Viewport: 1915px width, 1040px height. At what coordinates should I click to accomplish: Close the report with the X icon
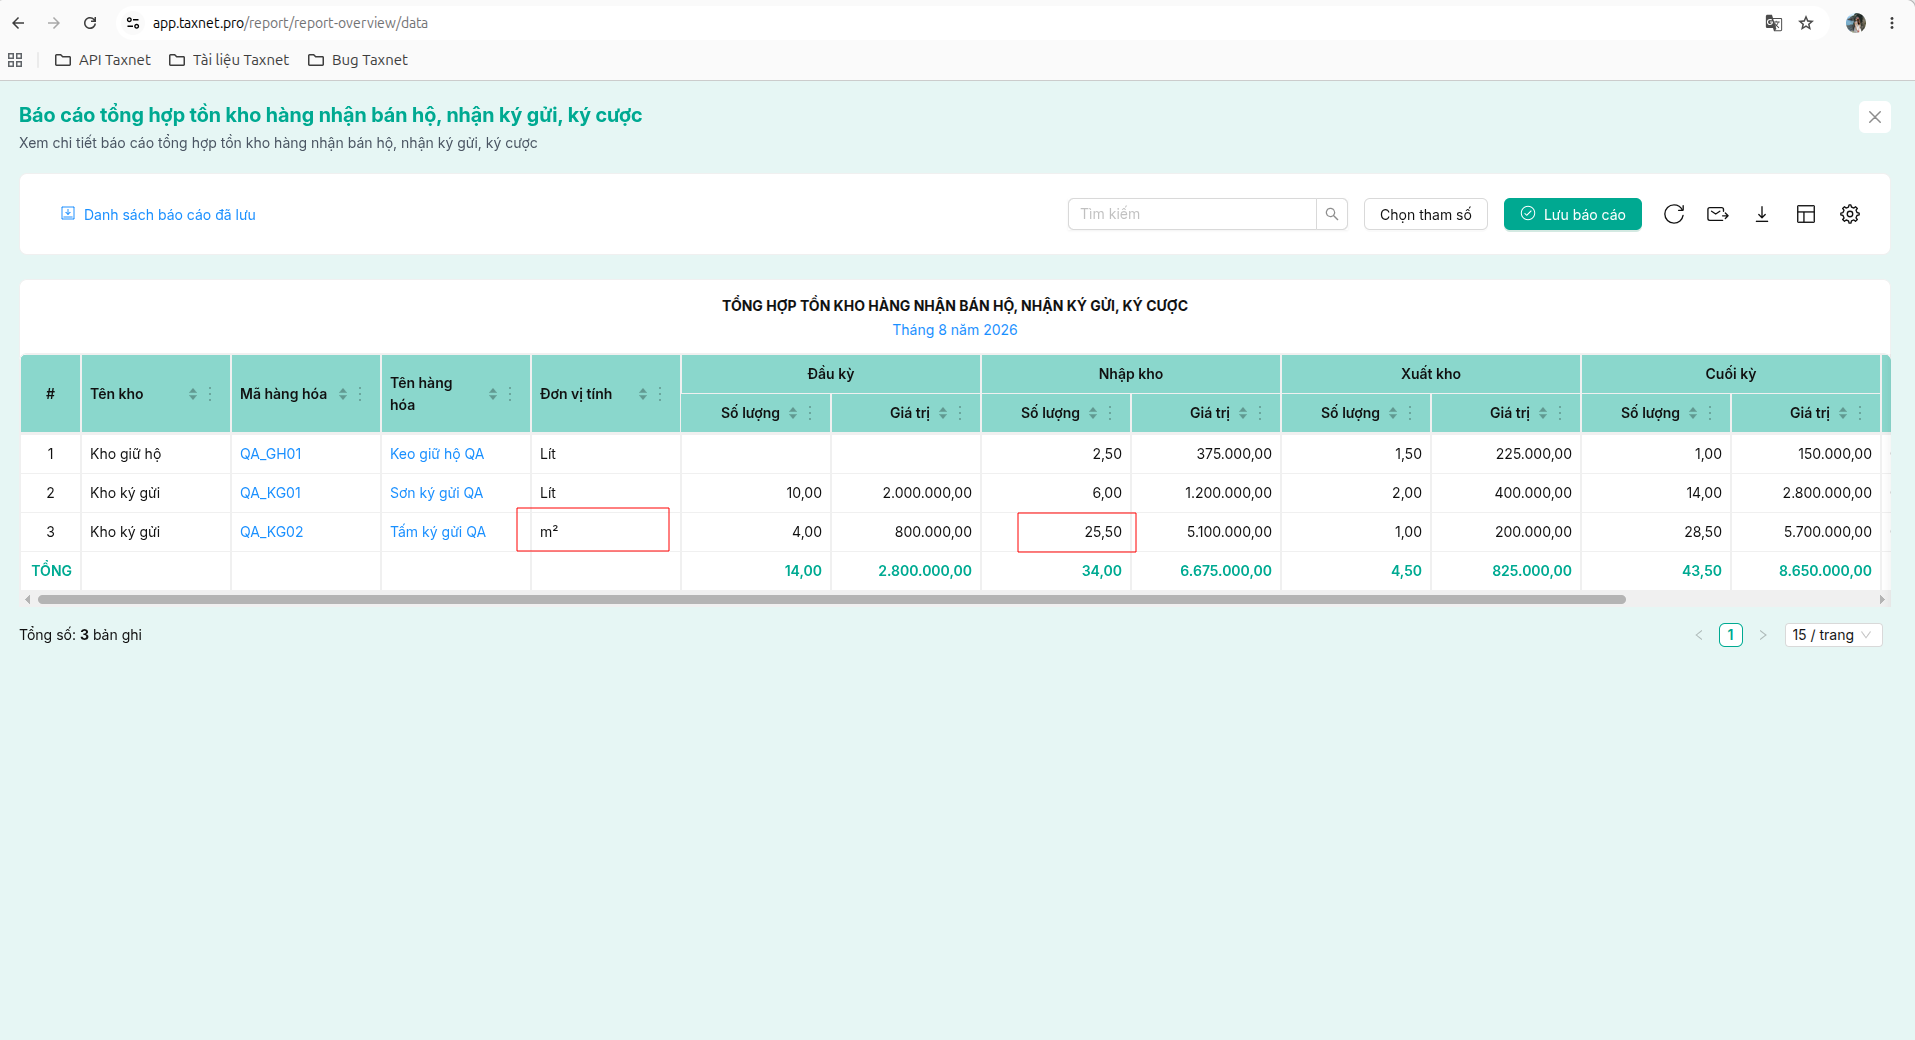point(1875,117)
